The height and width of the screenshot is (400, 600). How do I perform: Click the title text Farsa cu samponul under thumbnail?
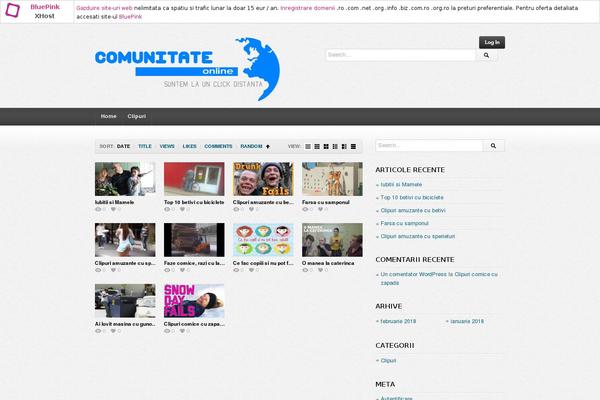[x=326, y=202]
